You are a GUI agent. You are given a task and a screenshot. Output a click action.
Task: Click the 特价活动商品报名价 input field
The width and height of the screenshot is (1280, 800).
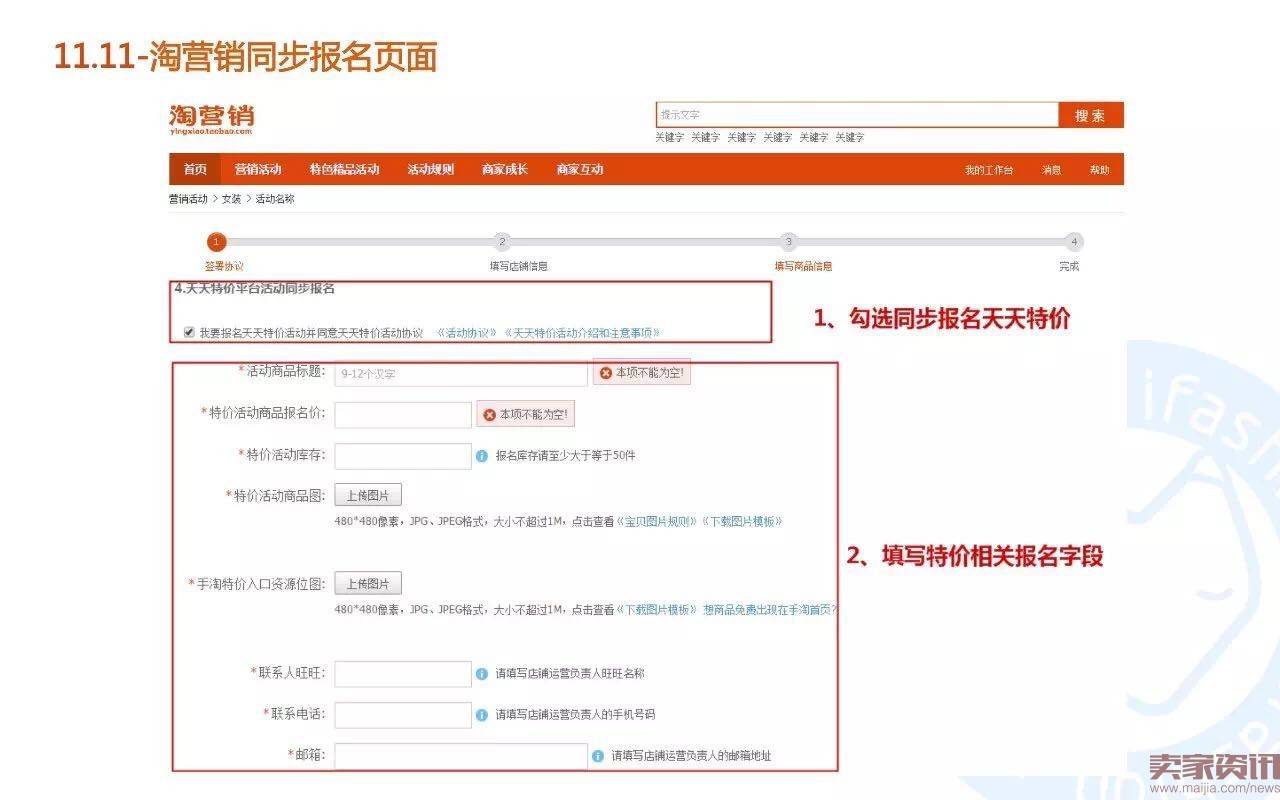(x=403, y=415)
